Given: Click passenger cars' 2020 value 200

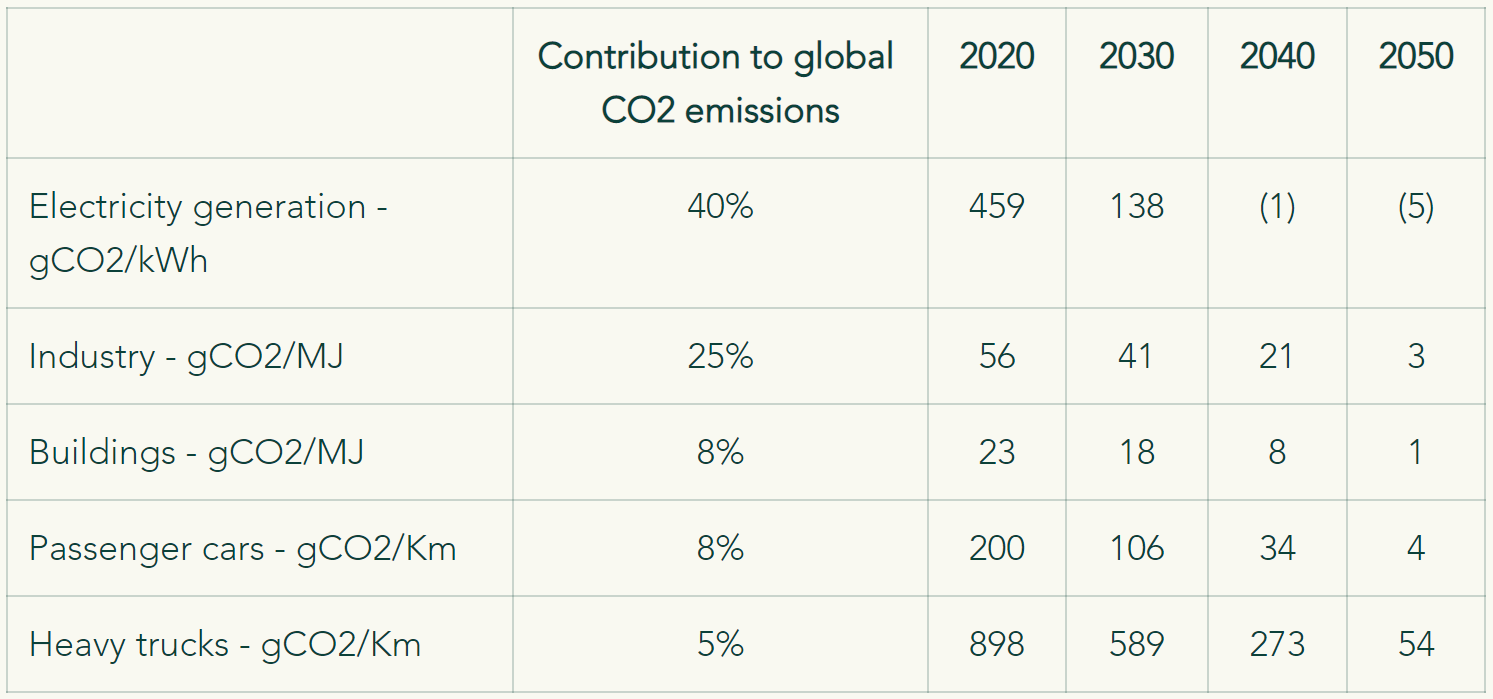Looking at the screenshot, I should 997,549.
